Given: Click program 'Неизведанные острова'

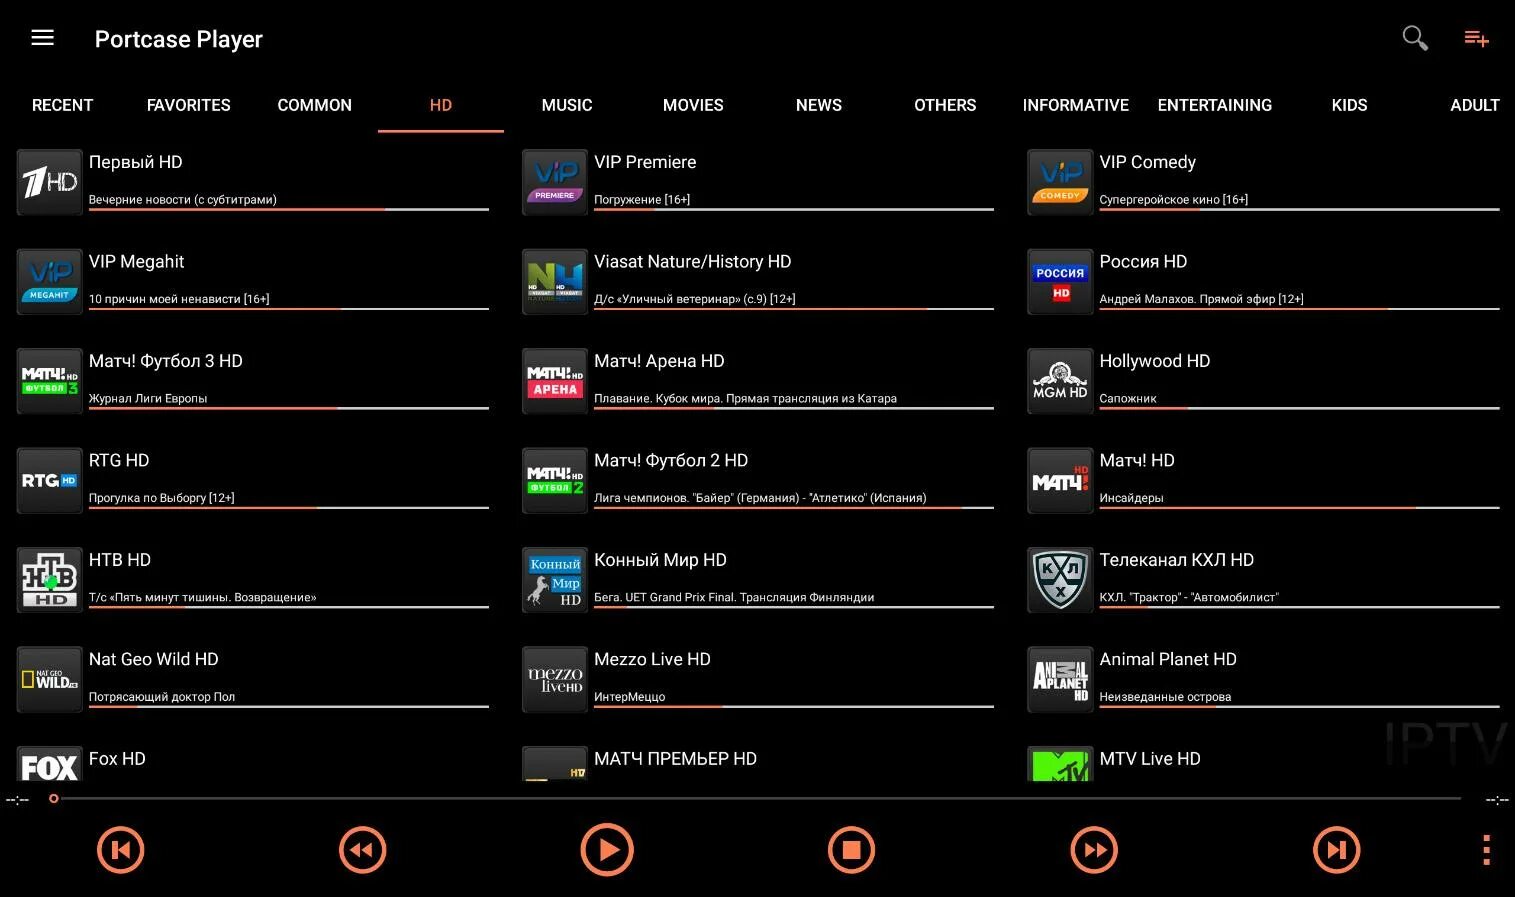Looking at the screenshot, I should (x=1165, y=696).
